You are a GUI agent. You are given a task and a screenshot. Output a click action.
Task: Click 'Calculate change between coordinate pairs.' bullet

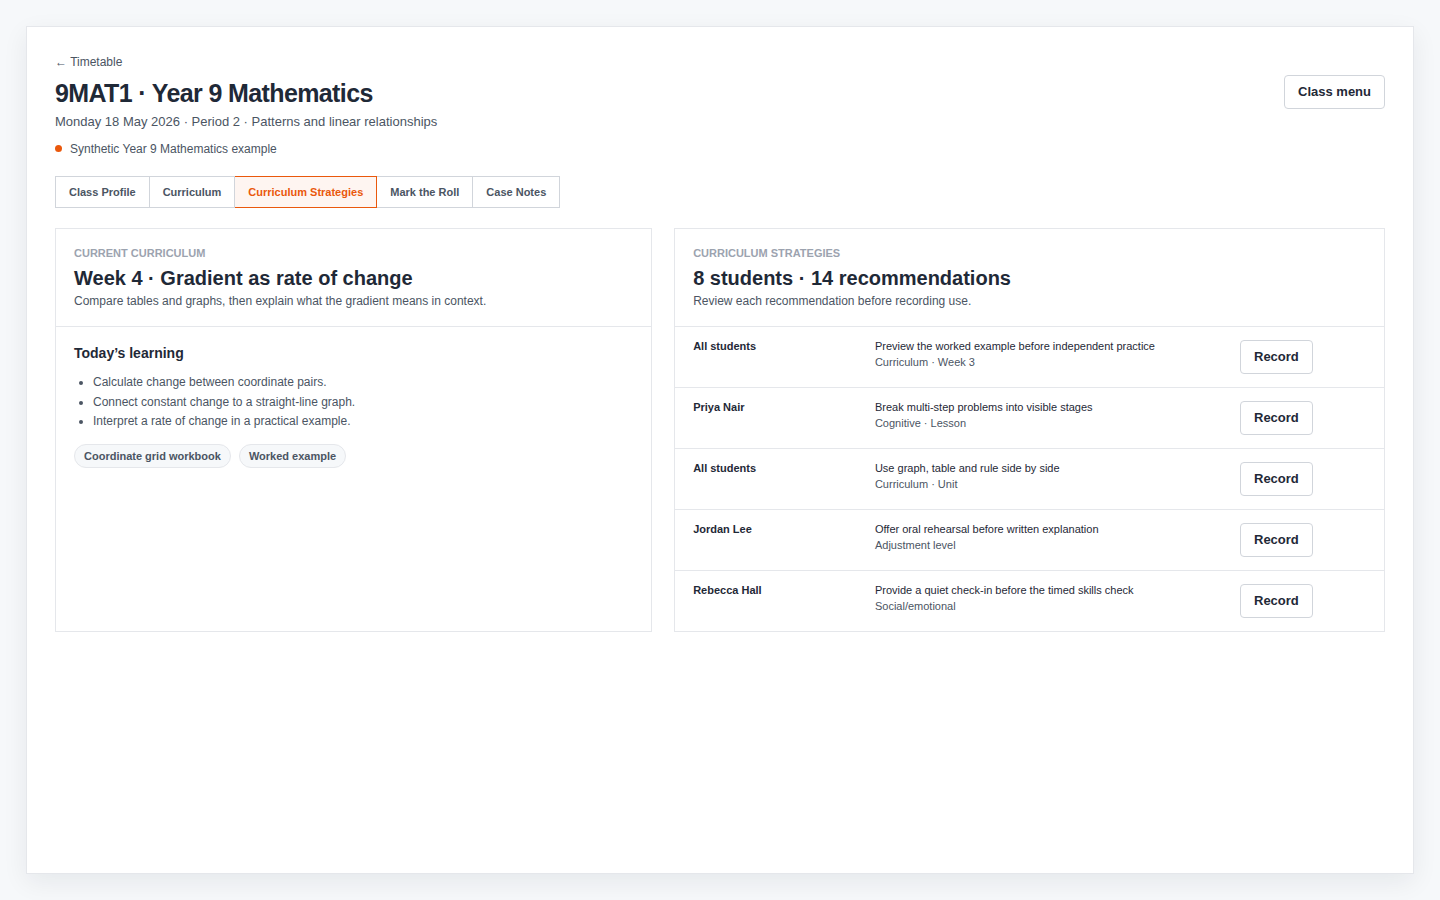[x=209, y=382]
